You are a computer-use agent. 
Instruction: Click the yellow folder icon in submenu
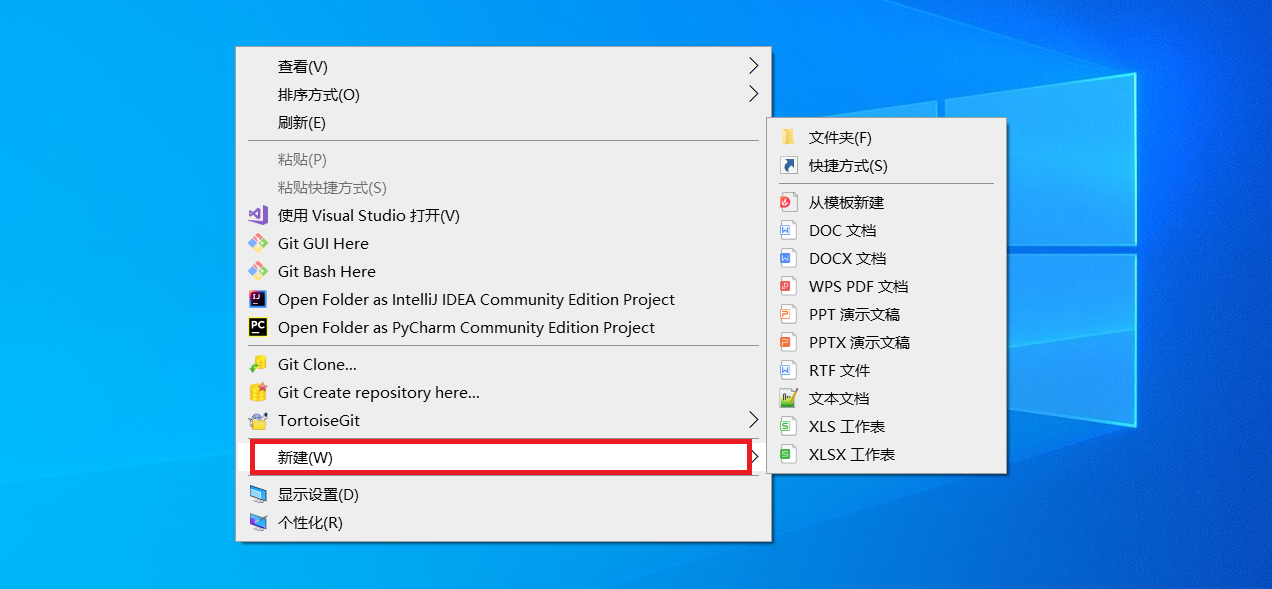[788, 137]
